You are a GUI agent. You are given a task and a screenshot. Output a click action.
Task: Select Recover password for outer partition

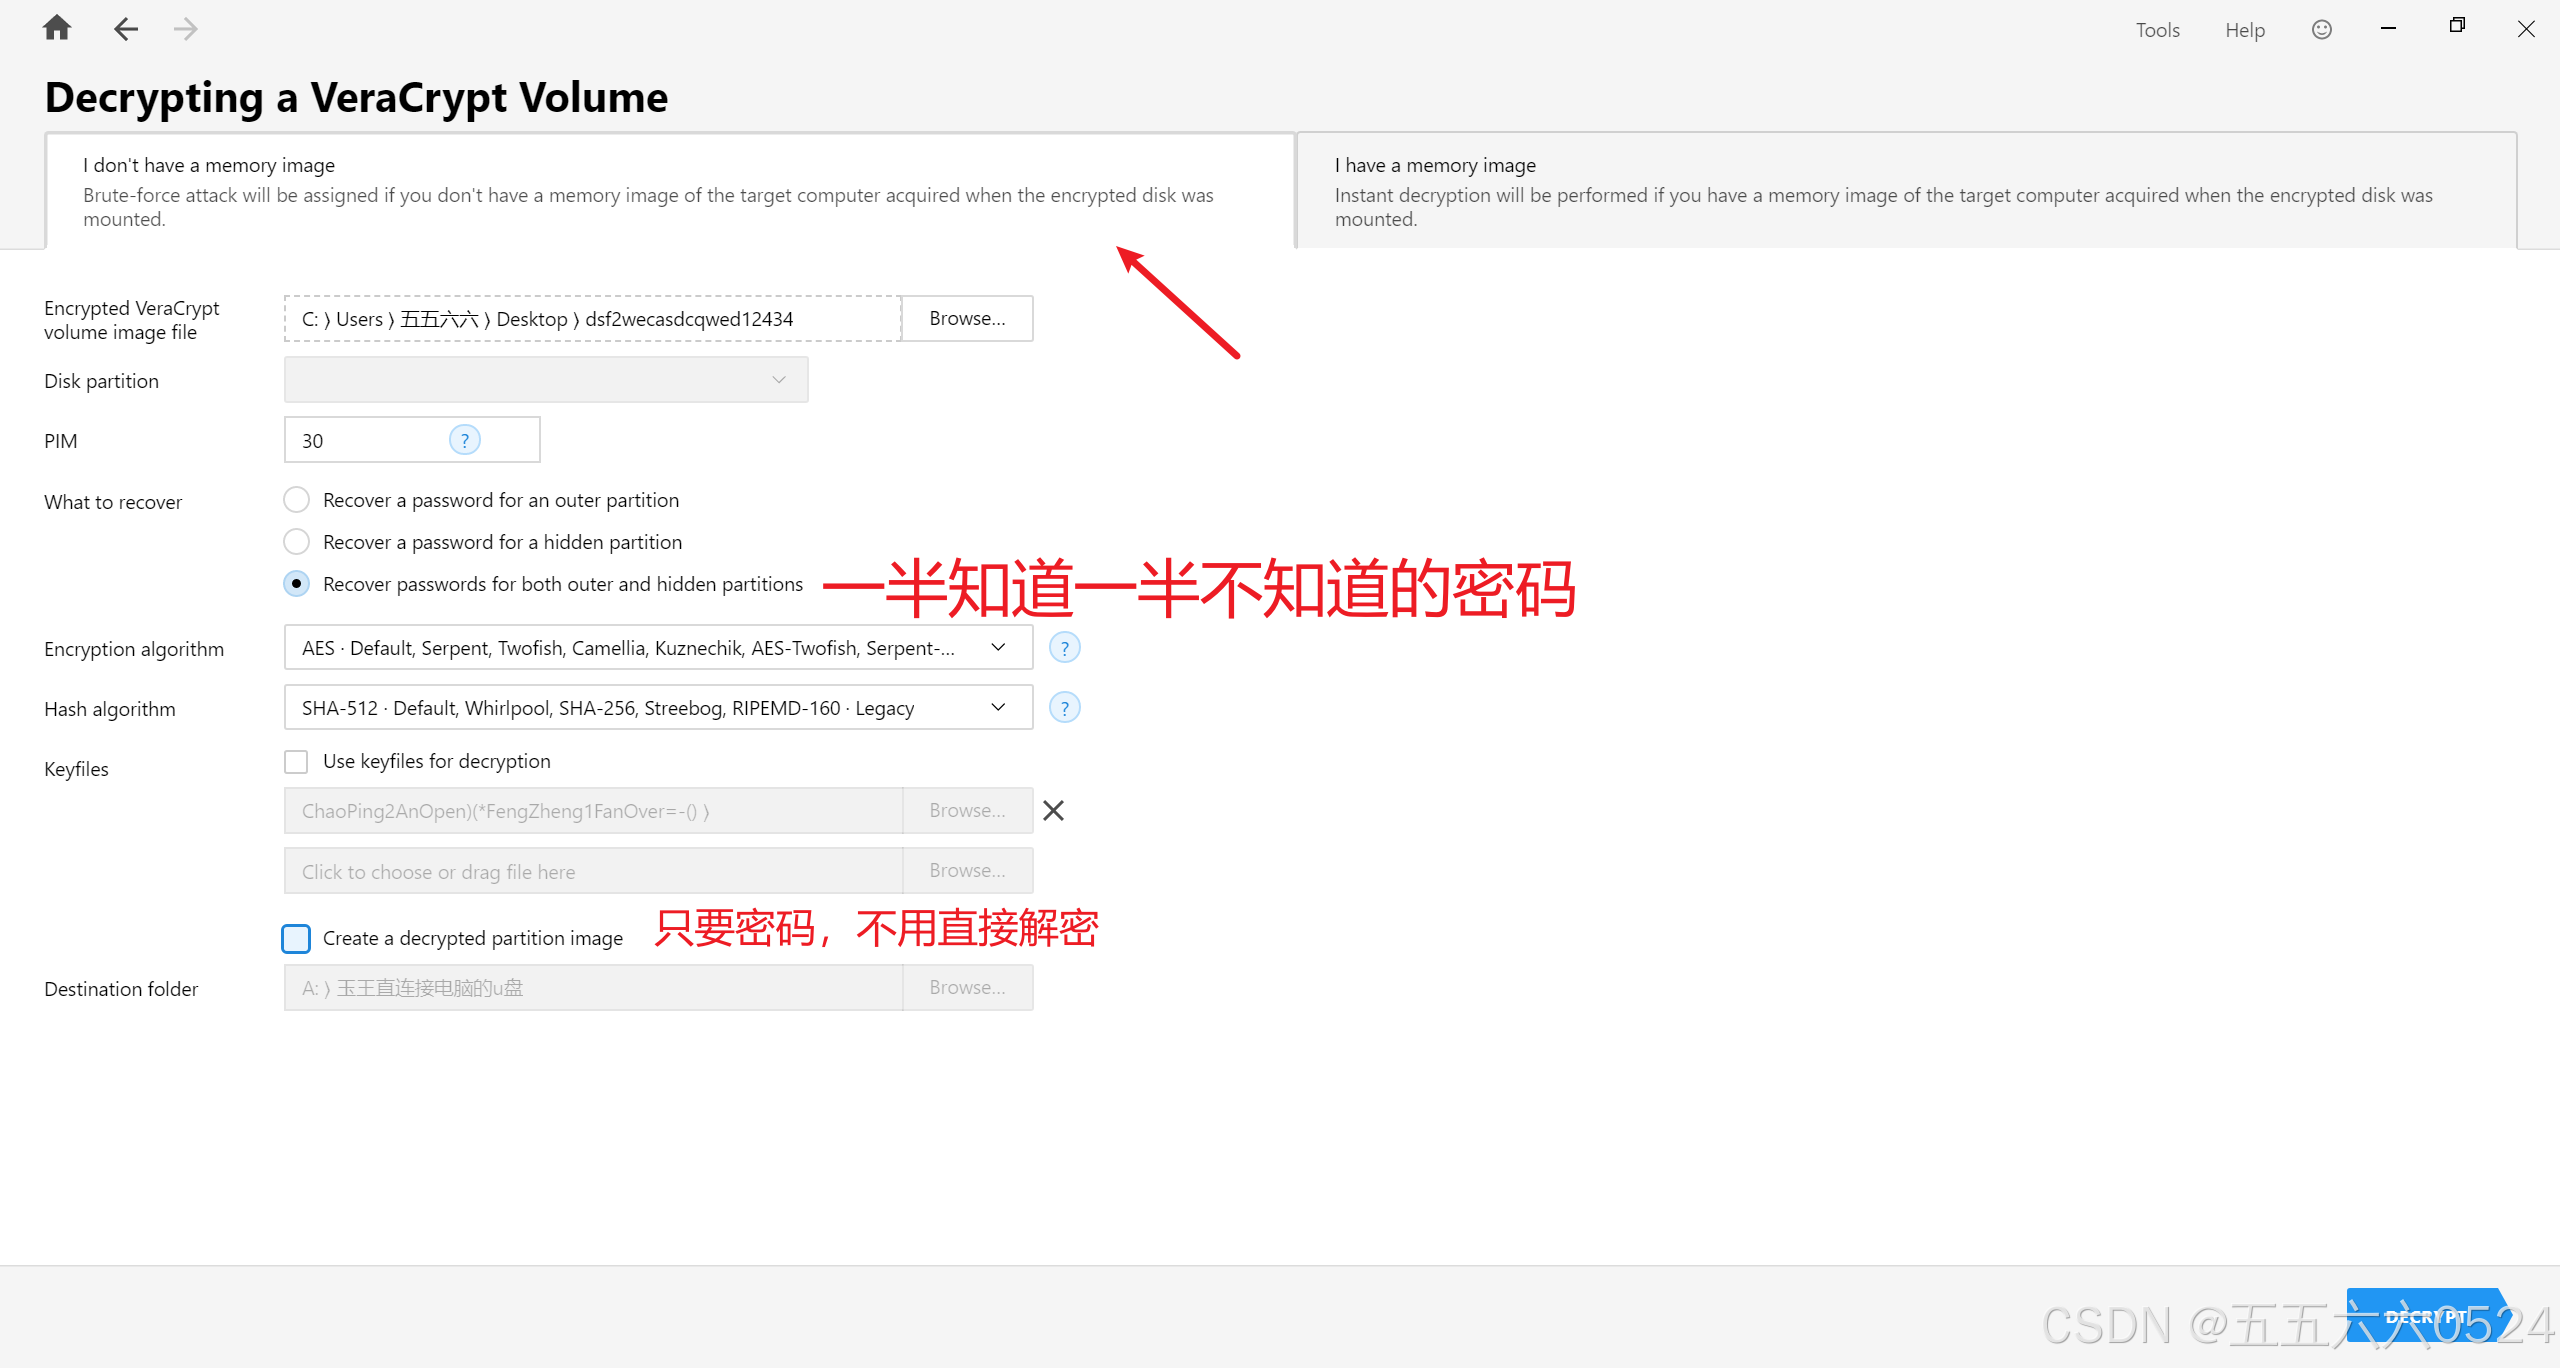coord(296,499)
